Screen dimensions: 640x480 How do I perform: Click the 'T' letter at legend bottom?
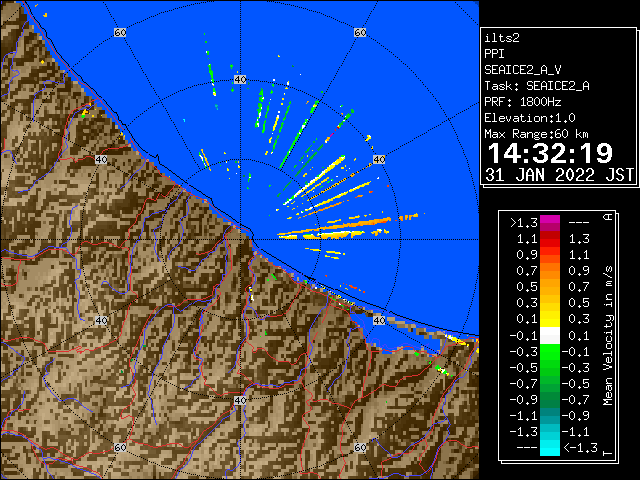pyautogui.click(x=608, y=453)
